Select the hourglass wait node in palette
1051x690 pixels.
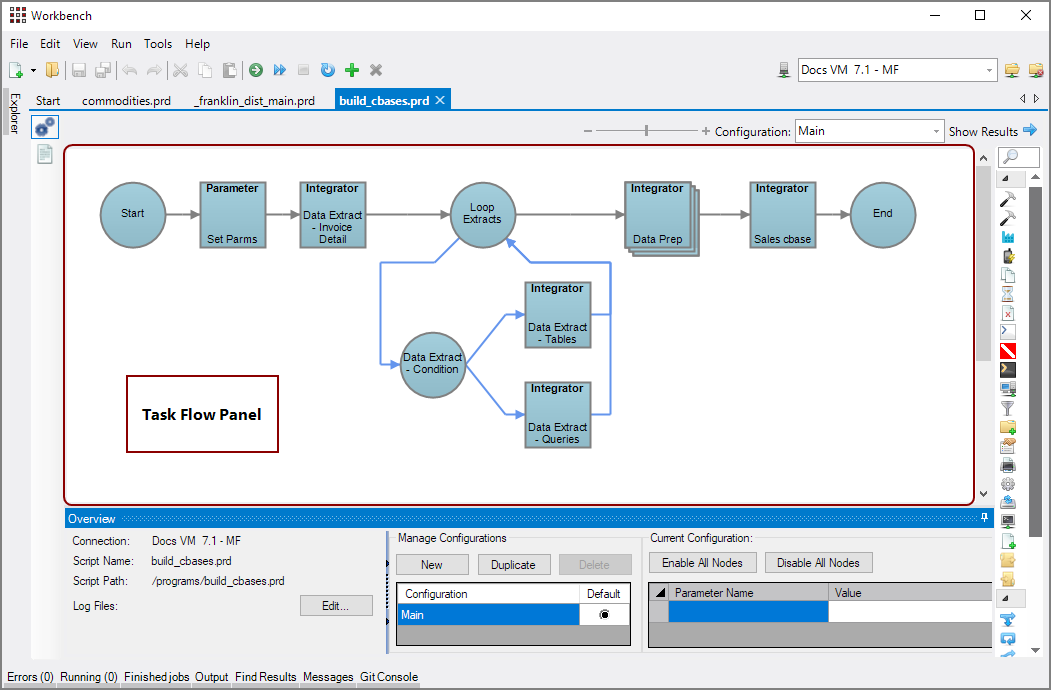(1008, 294)
